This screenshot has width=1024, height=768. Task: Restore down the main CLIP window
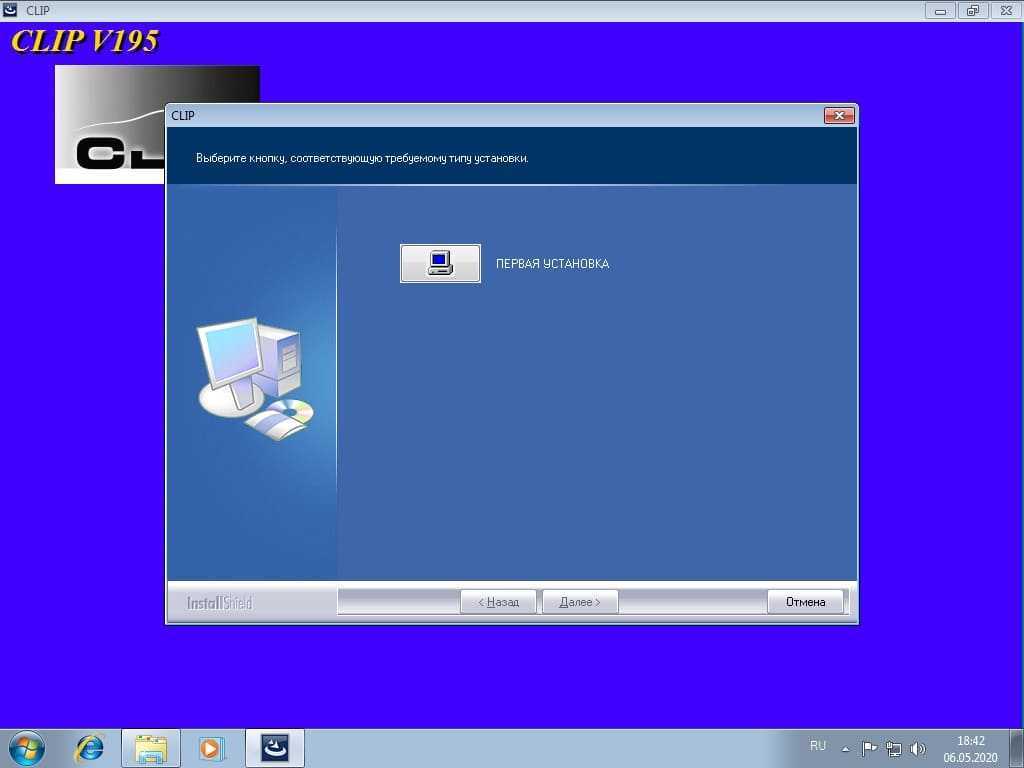click(x=972, y=11)
